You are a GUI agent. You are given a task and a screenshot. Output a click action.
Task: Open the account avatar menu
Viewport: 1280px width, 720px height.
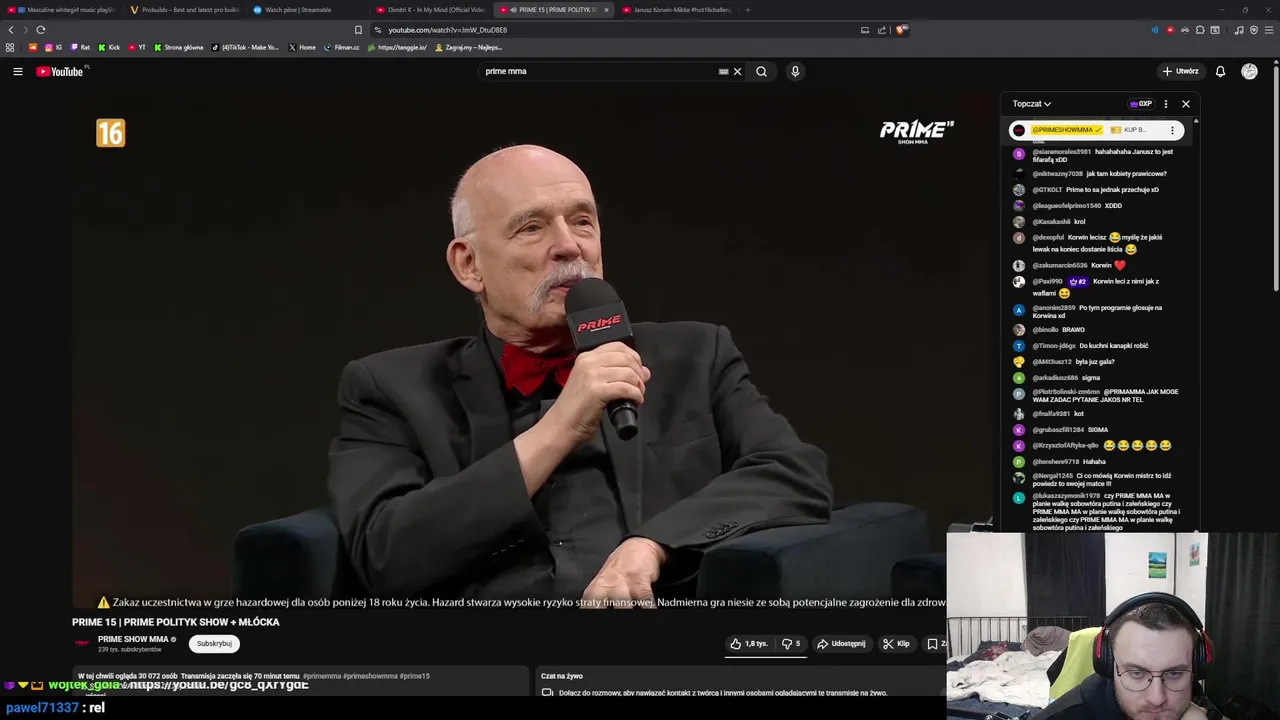click(x=1249, y=71)
